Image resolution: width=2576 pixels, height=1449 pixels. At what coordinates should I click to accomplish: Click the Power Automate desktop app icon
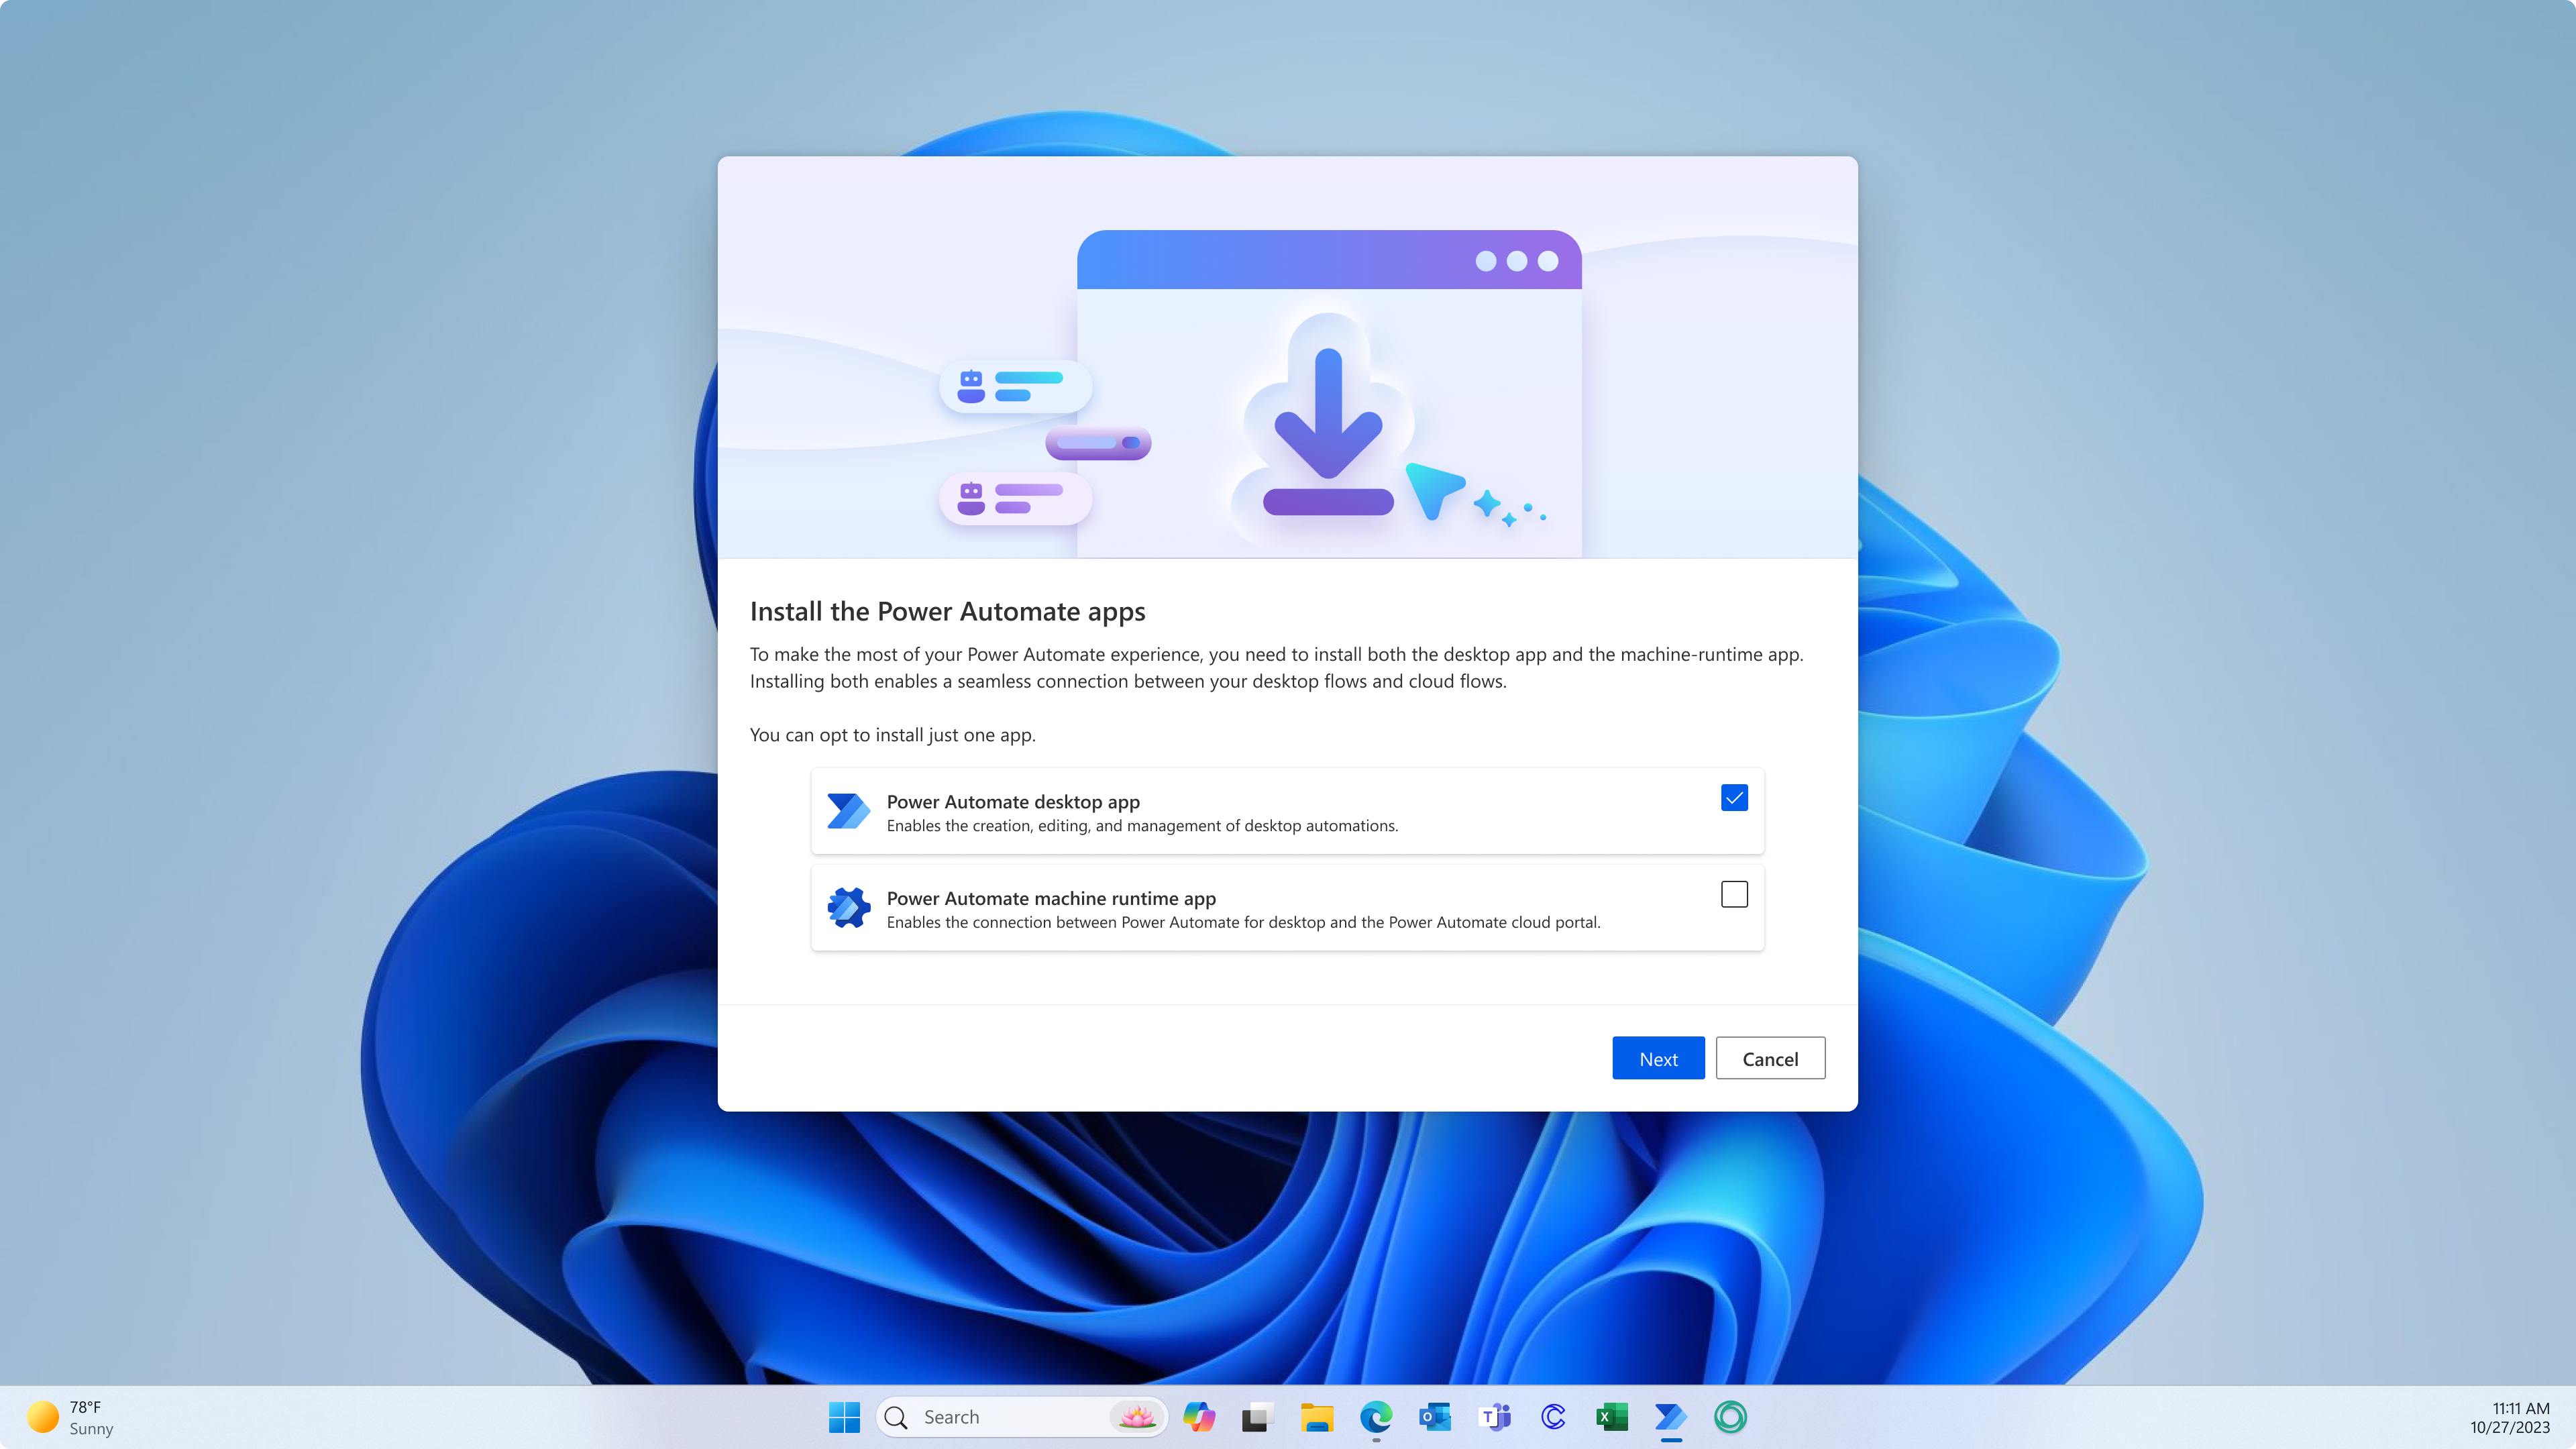tap(848, 811)
